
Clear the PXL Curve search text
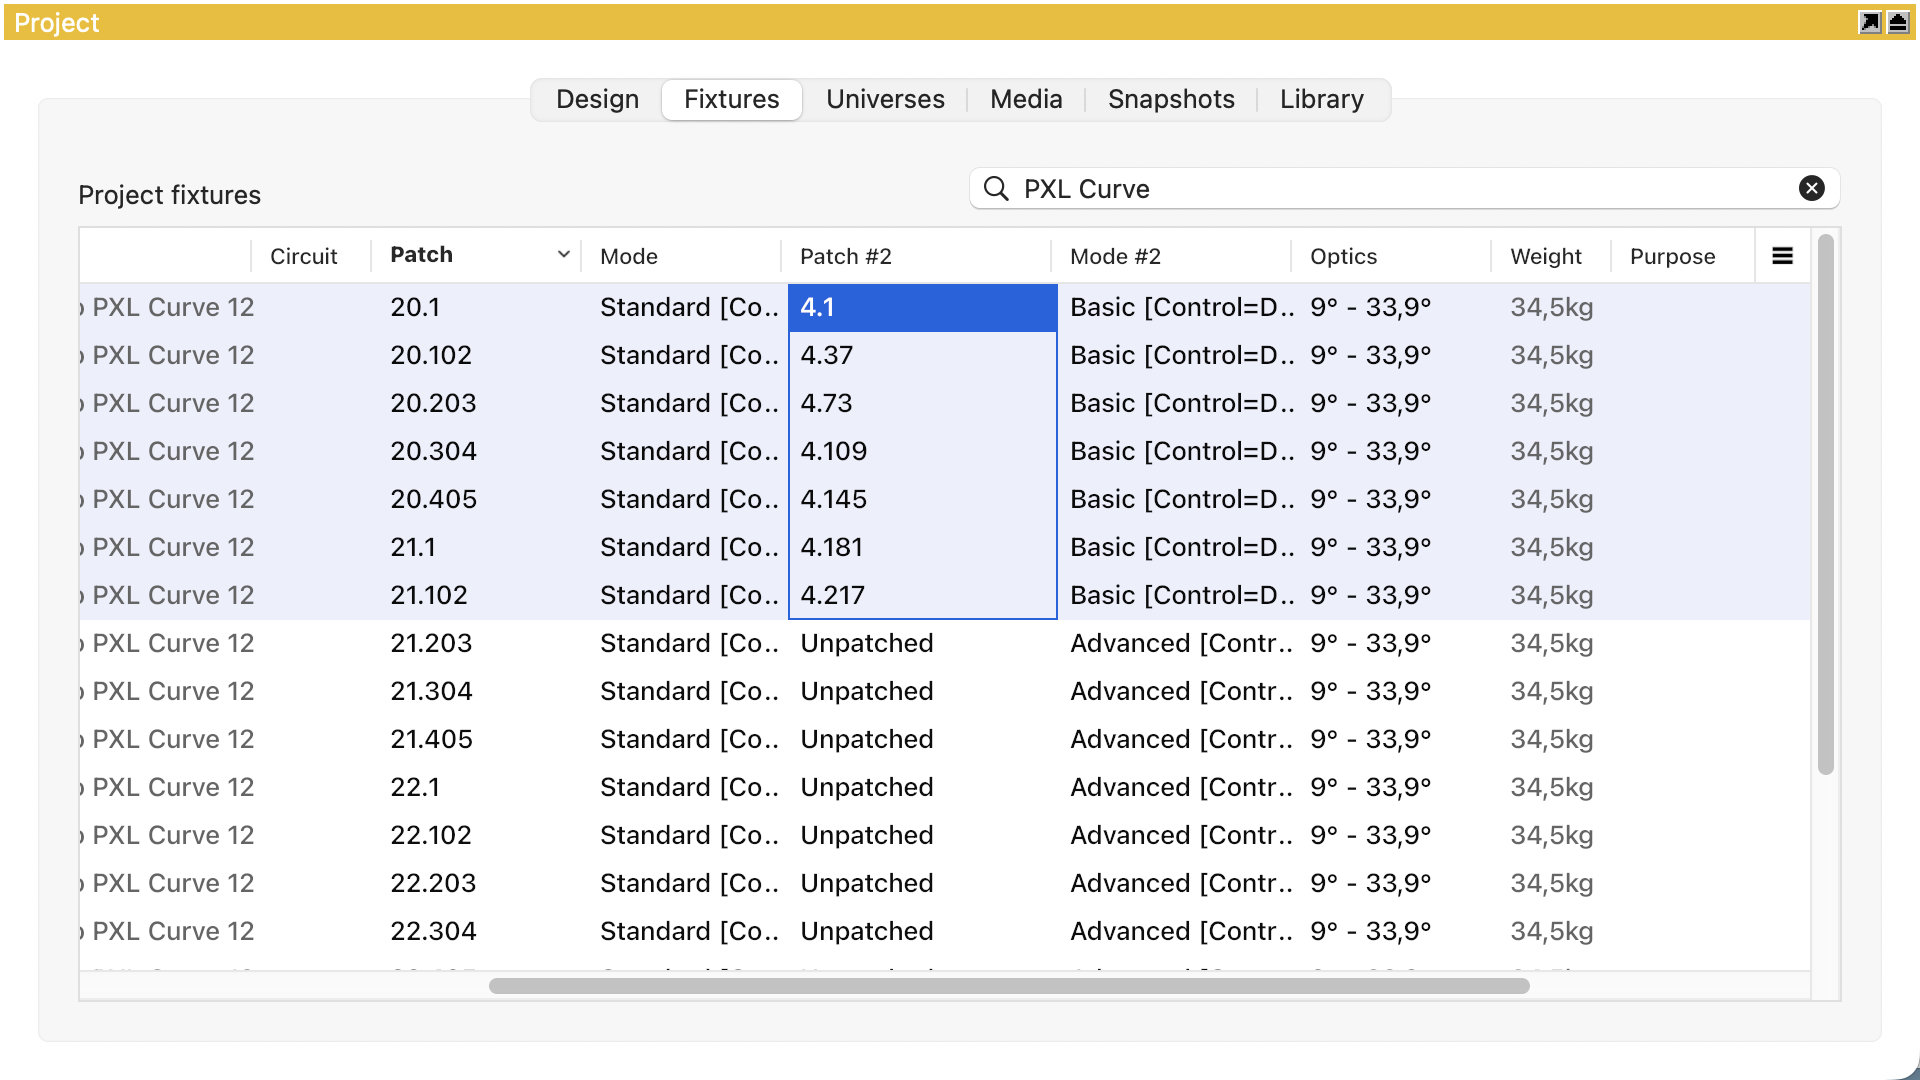pyautogui.click(x=1811, y=188)
